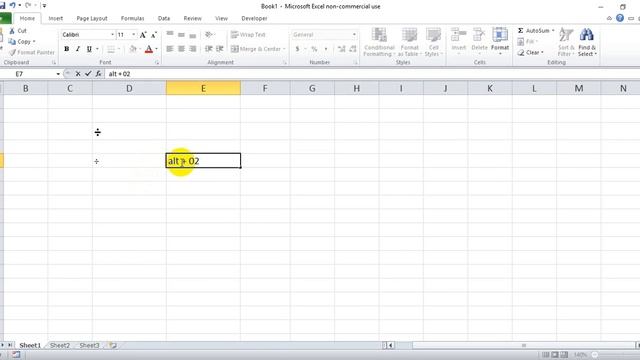
Task: Click the Grow Font icon
Action: 143,35
